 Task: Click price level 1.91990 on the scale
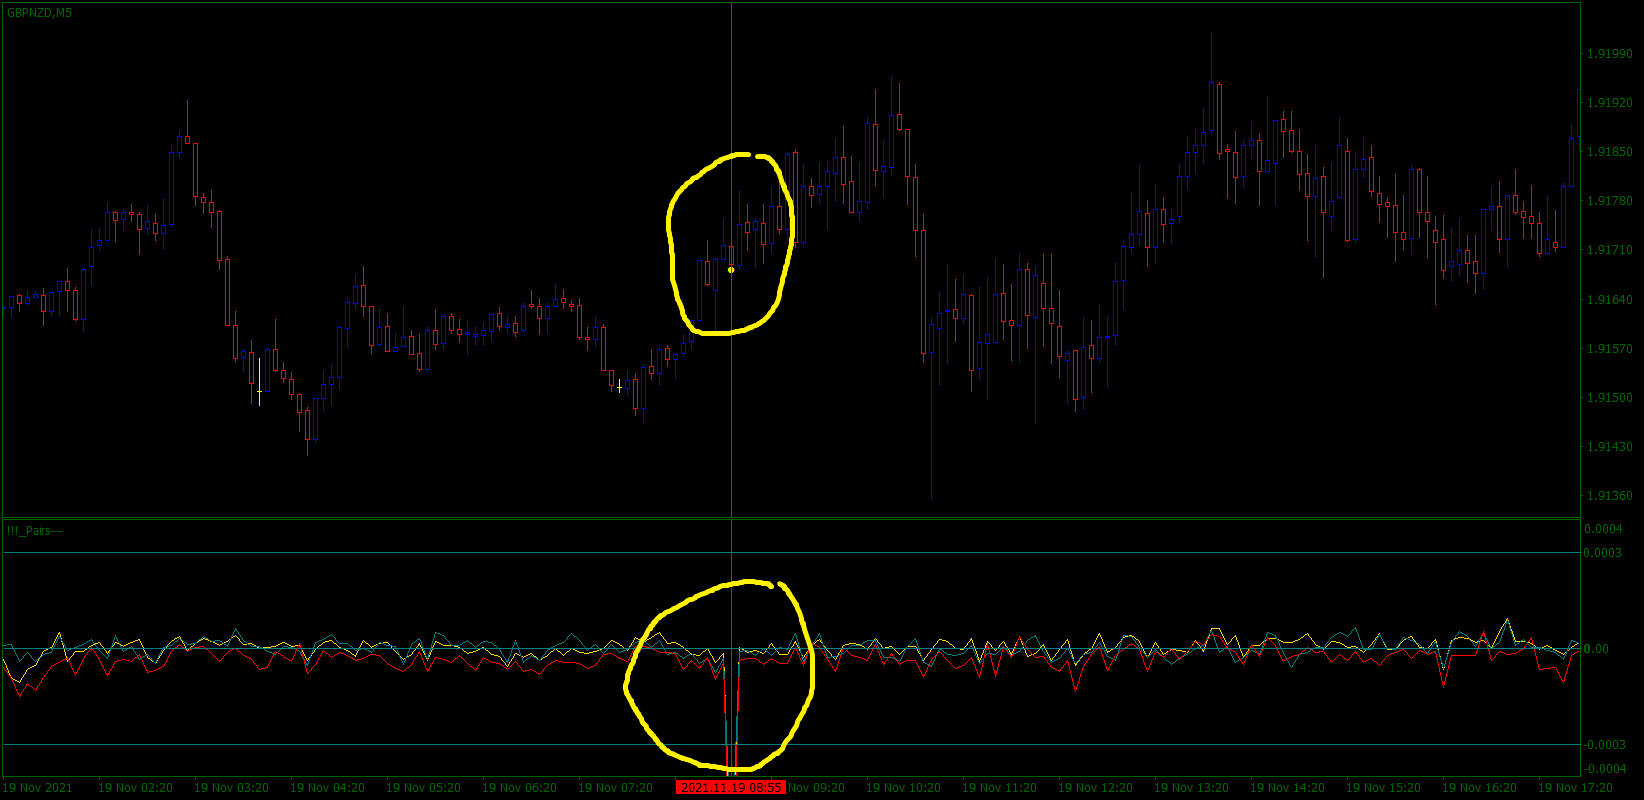[x=1610, y=54]
